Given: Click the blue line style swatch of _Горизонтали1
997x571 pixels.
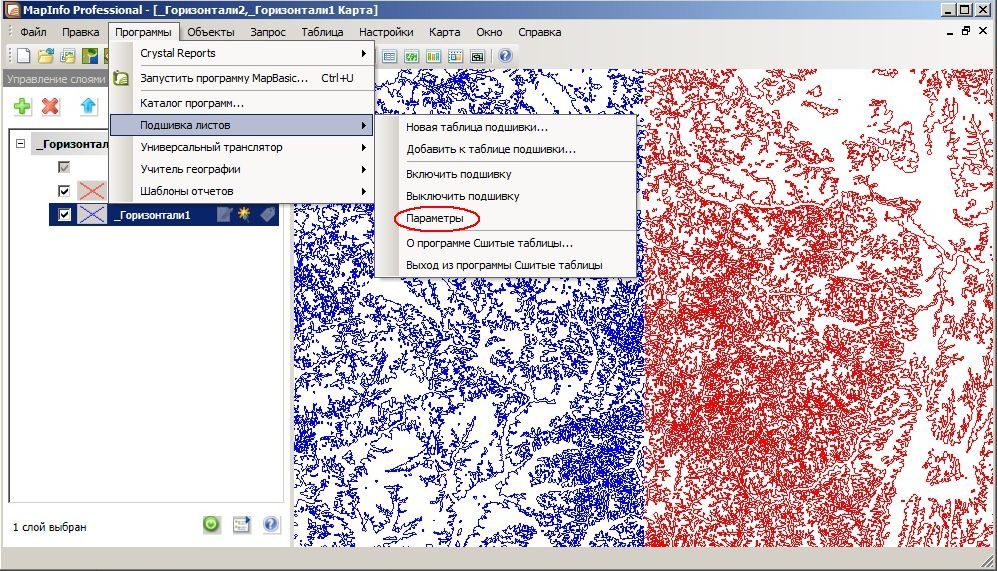Looking at the screenshot, I should click(92, 215).
